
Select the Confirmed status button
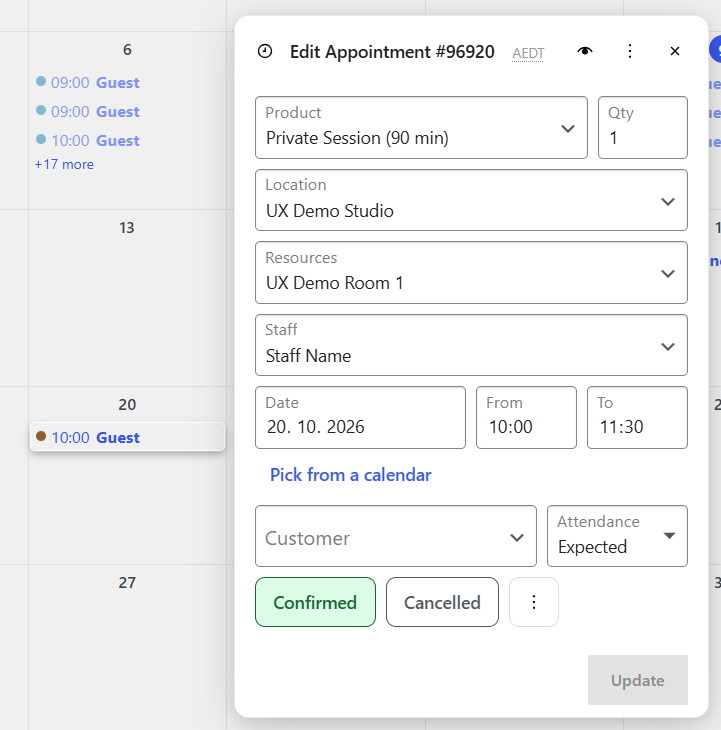click(x=315, y=602)
